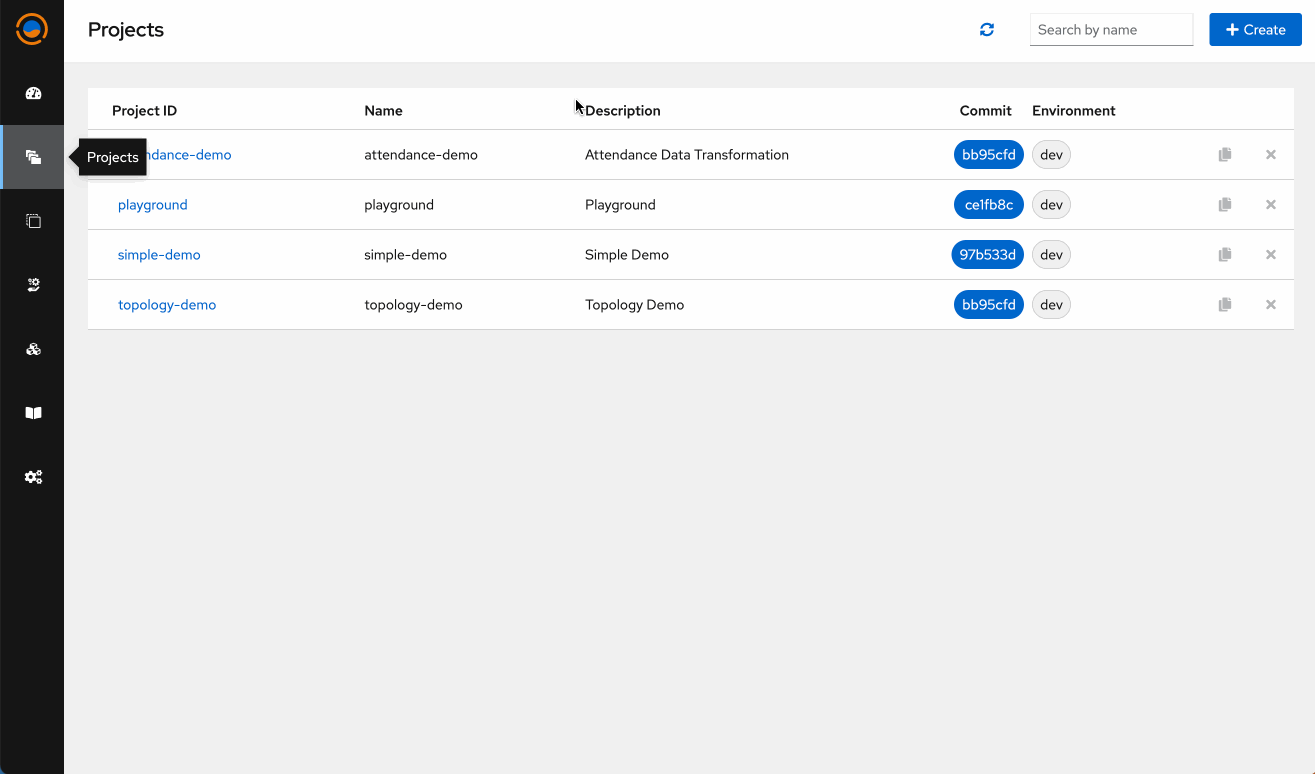Refresh the projects list with the refresh icon
This screenshot has height=774, width=1315.
tap(986, 29)
